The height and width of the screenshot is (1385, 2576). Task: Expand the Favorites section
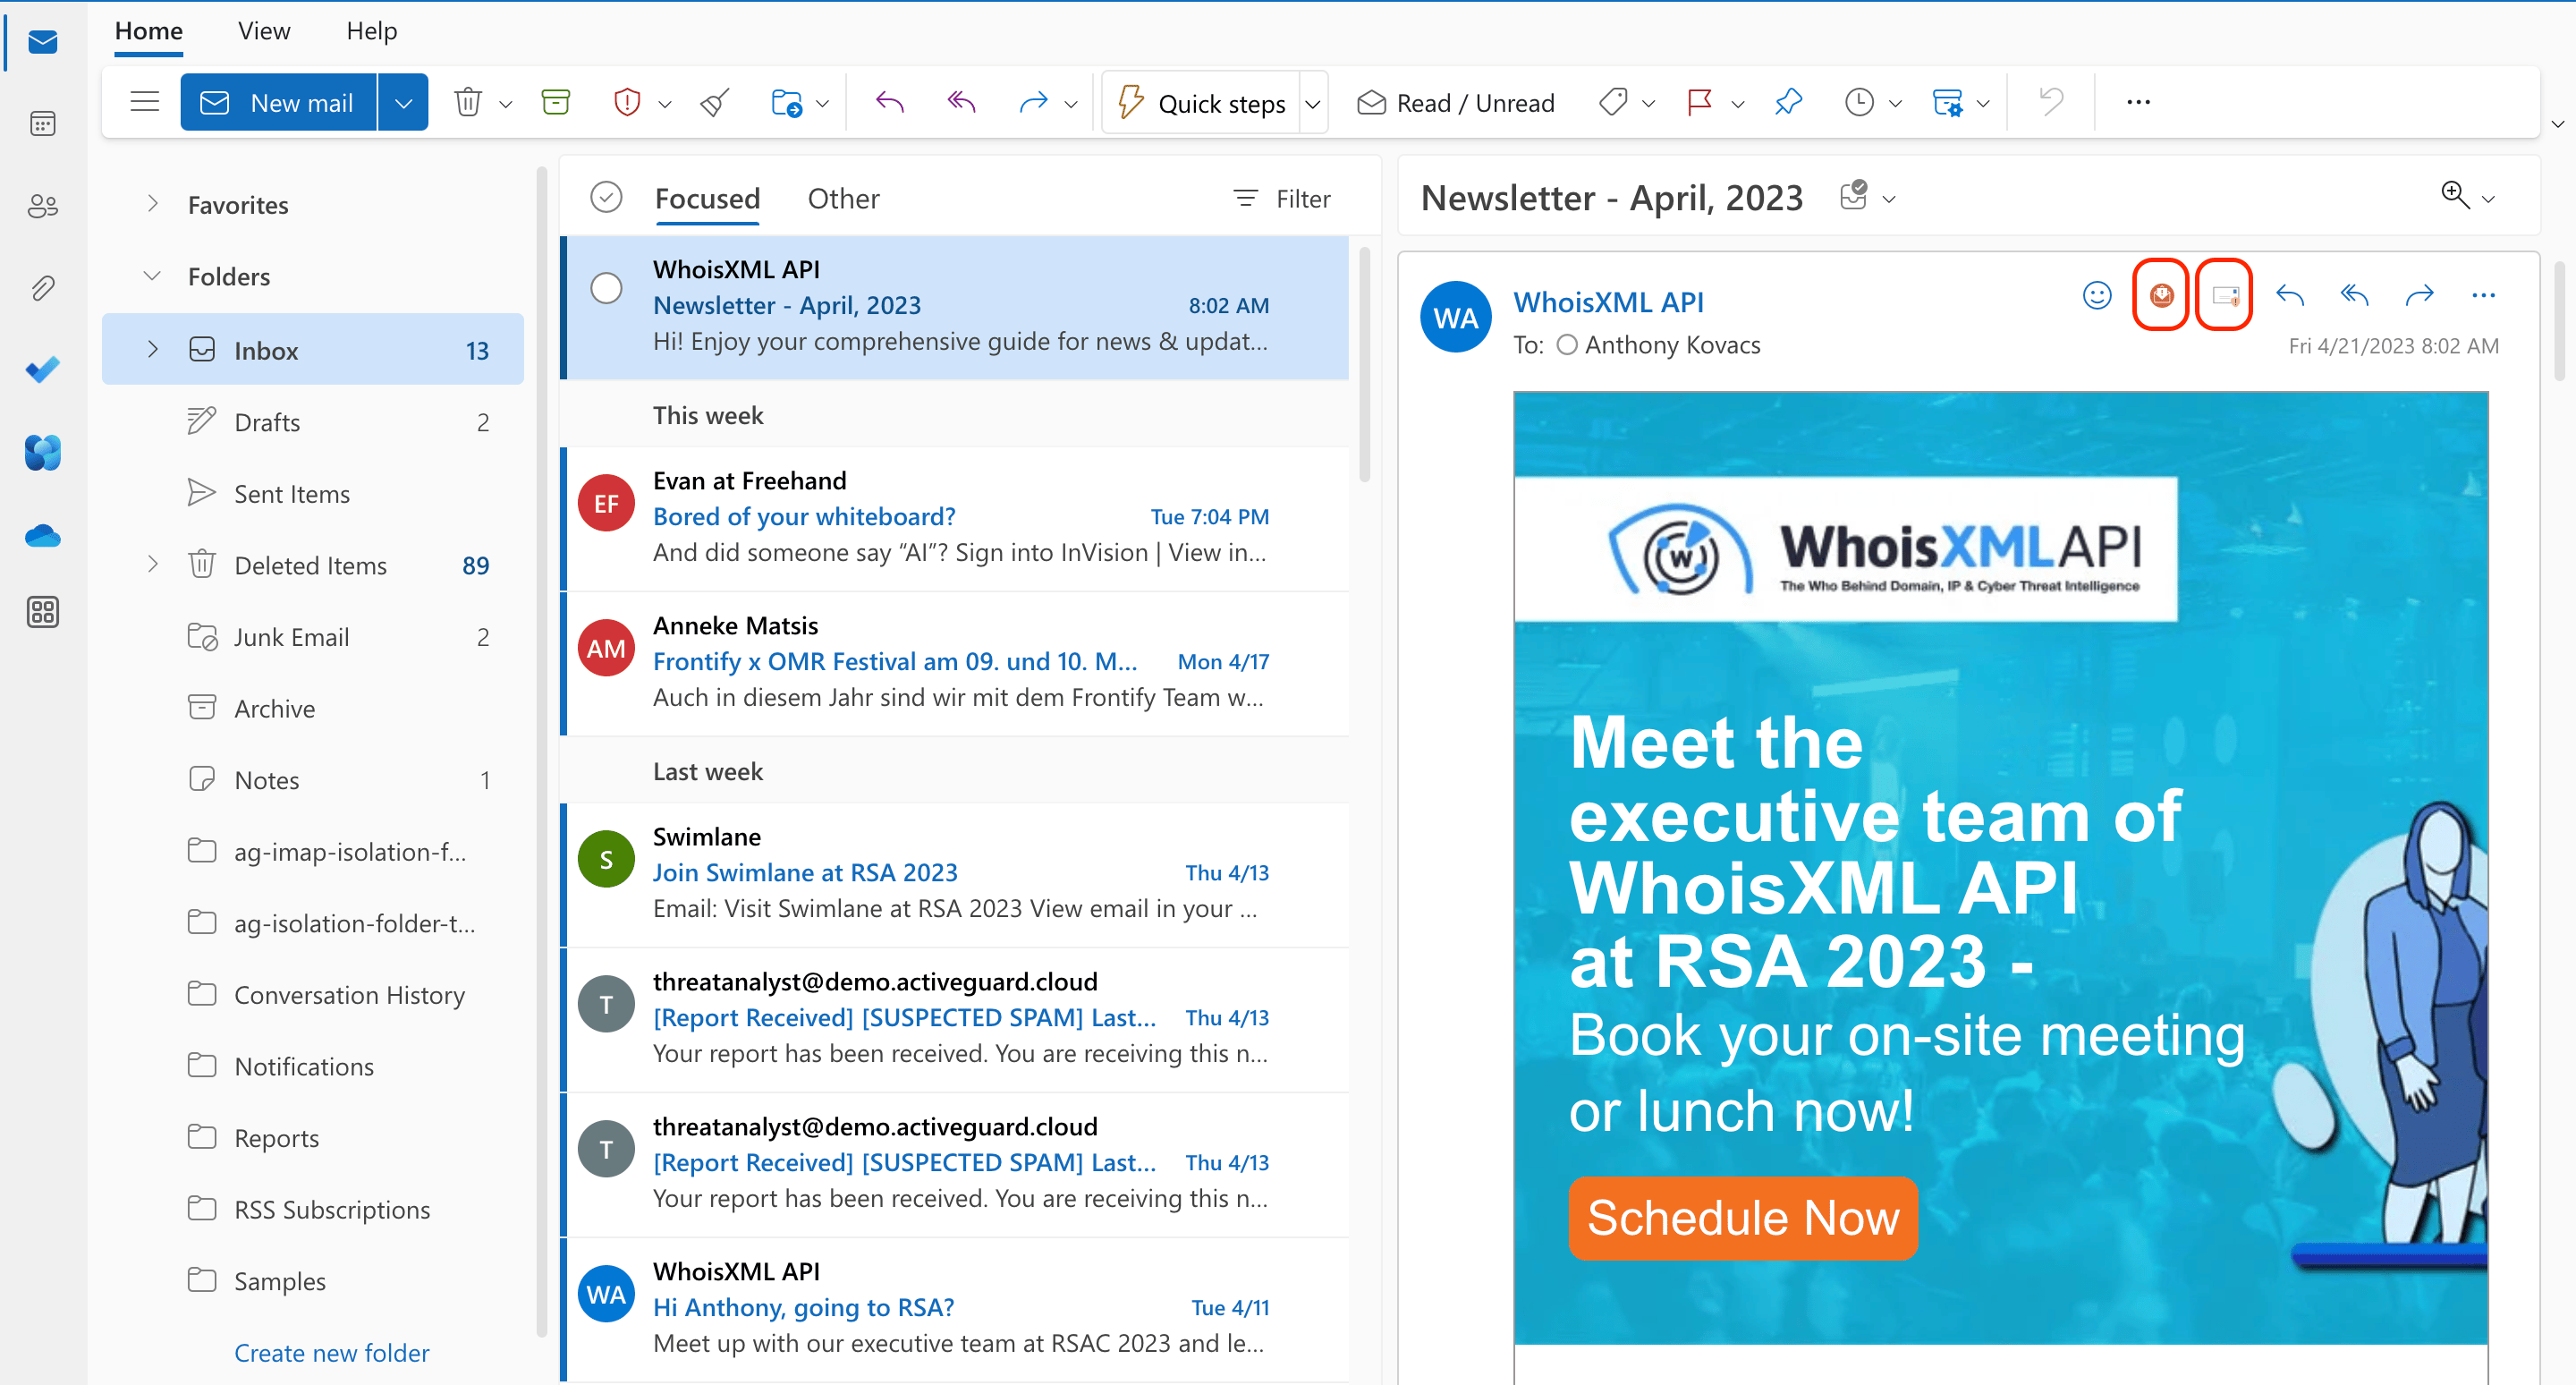click(x=152, y=204)
